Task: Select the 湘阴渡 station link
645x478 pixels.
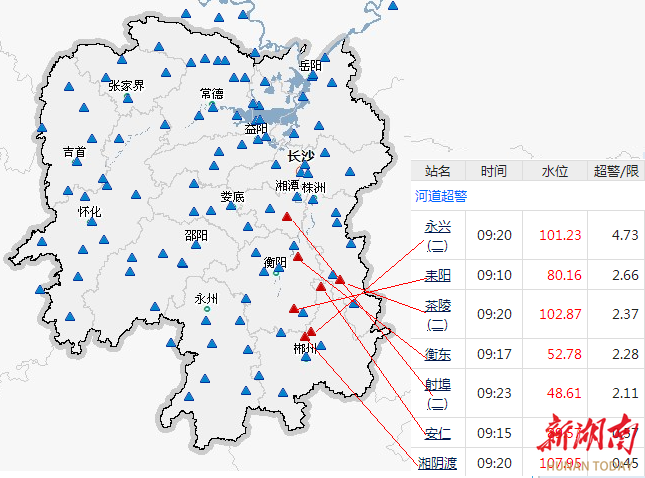Action: [x=438, y=462]
